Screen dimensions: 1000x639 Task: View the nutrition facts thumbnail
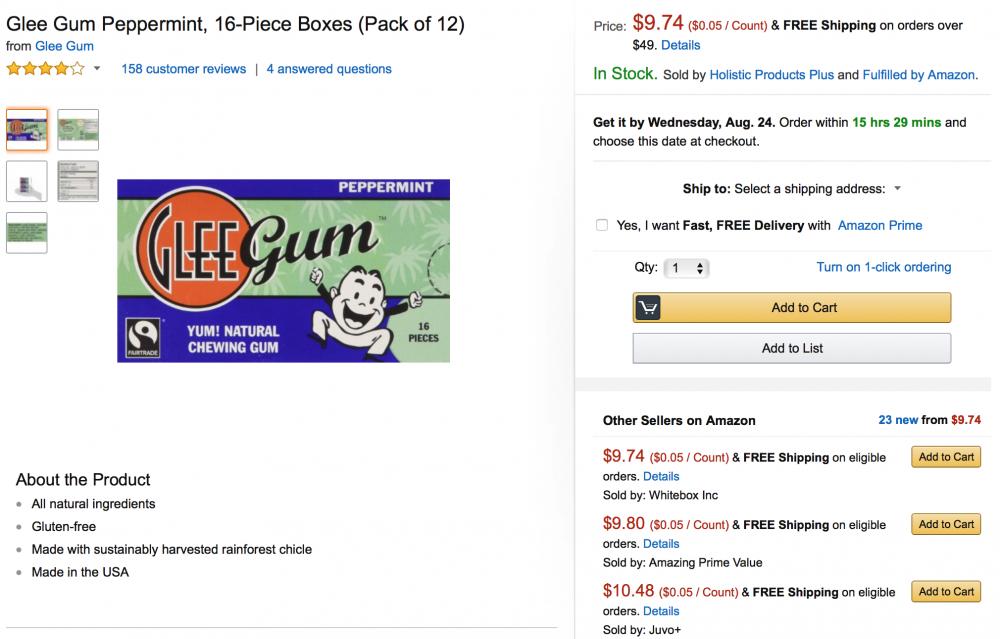[78, 181]
